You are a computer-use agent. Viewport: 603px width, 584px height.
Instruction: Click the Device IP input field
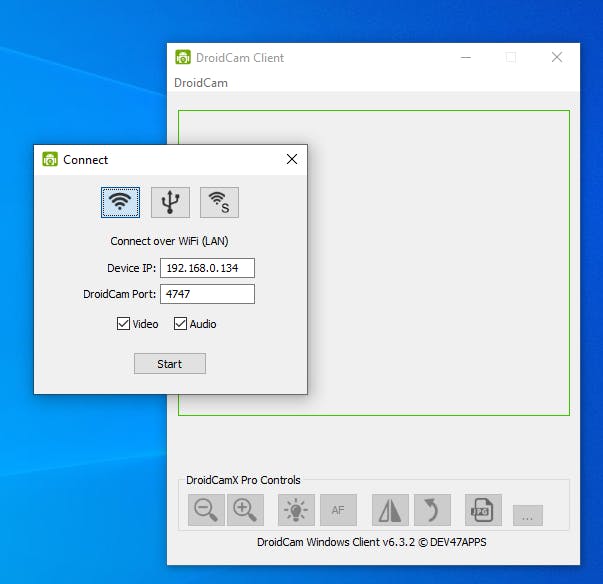coord(207,268)
